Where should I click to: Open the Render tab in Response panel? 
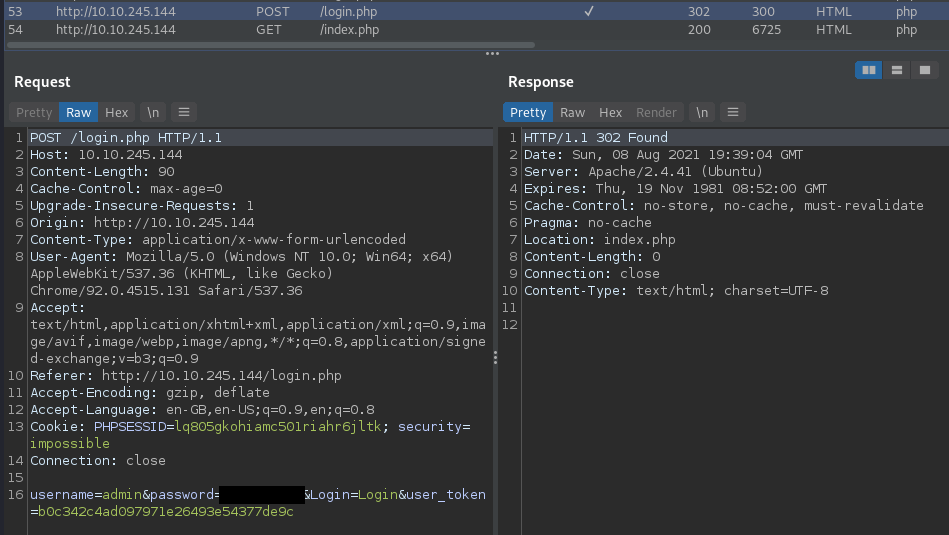pos(657,113)
